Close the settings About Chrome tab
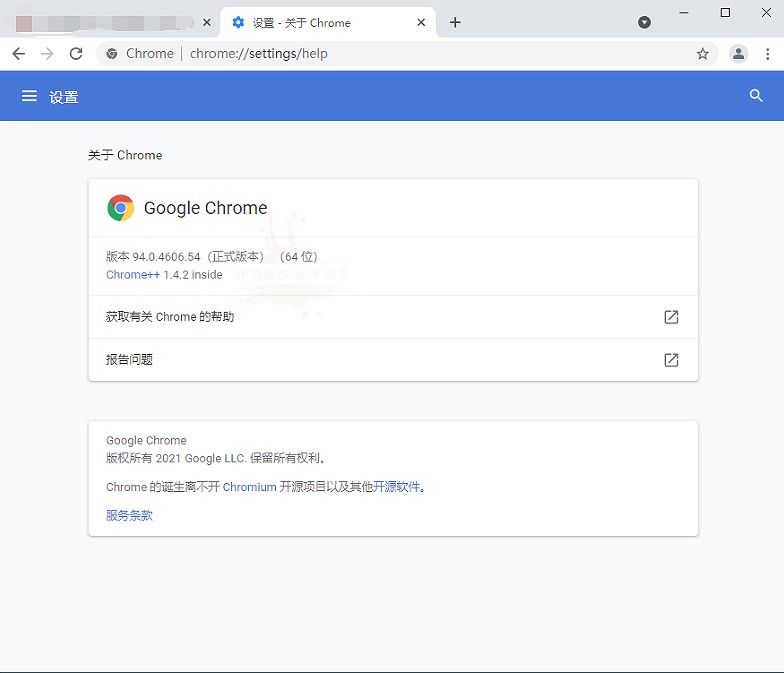784x673 pixels. [x=421, y=22]
